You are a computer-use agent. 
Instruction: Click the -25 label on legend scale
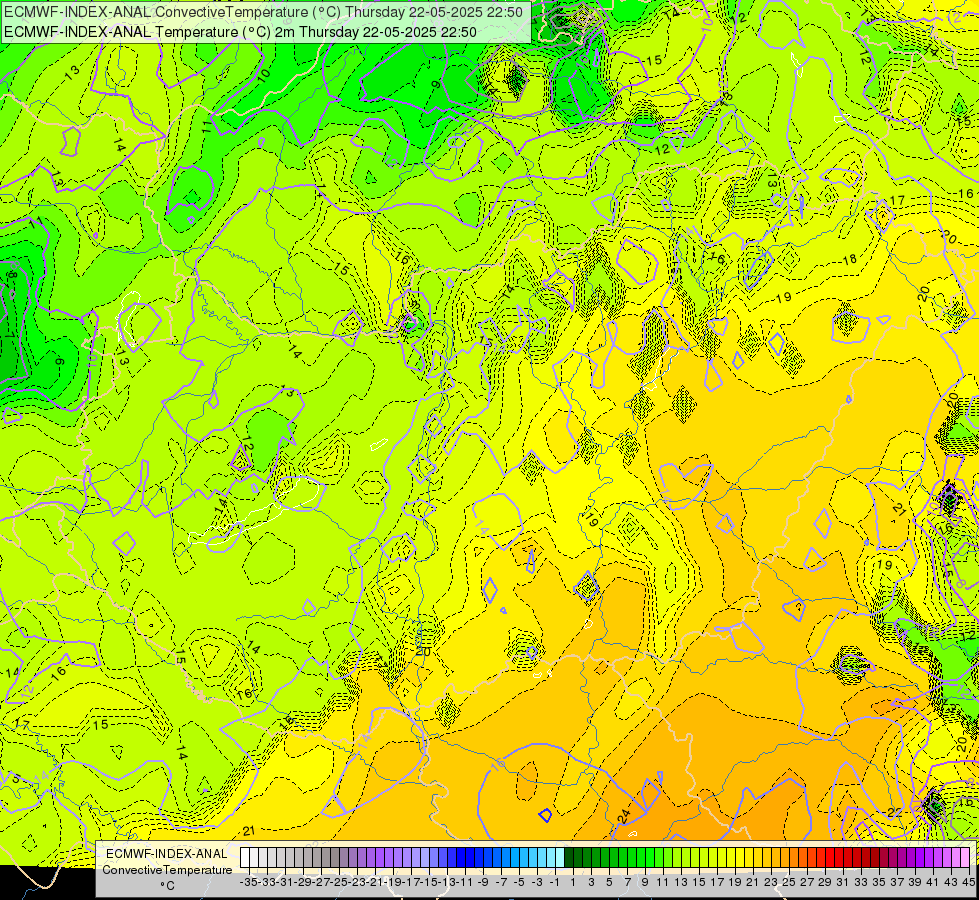(339, 882)
